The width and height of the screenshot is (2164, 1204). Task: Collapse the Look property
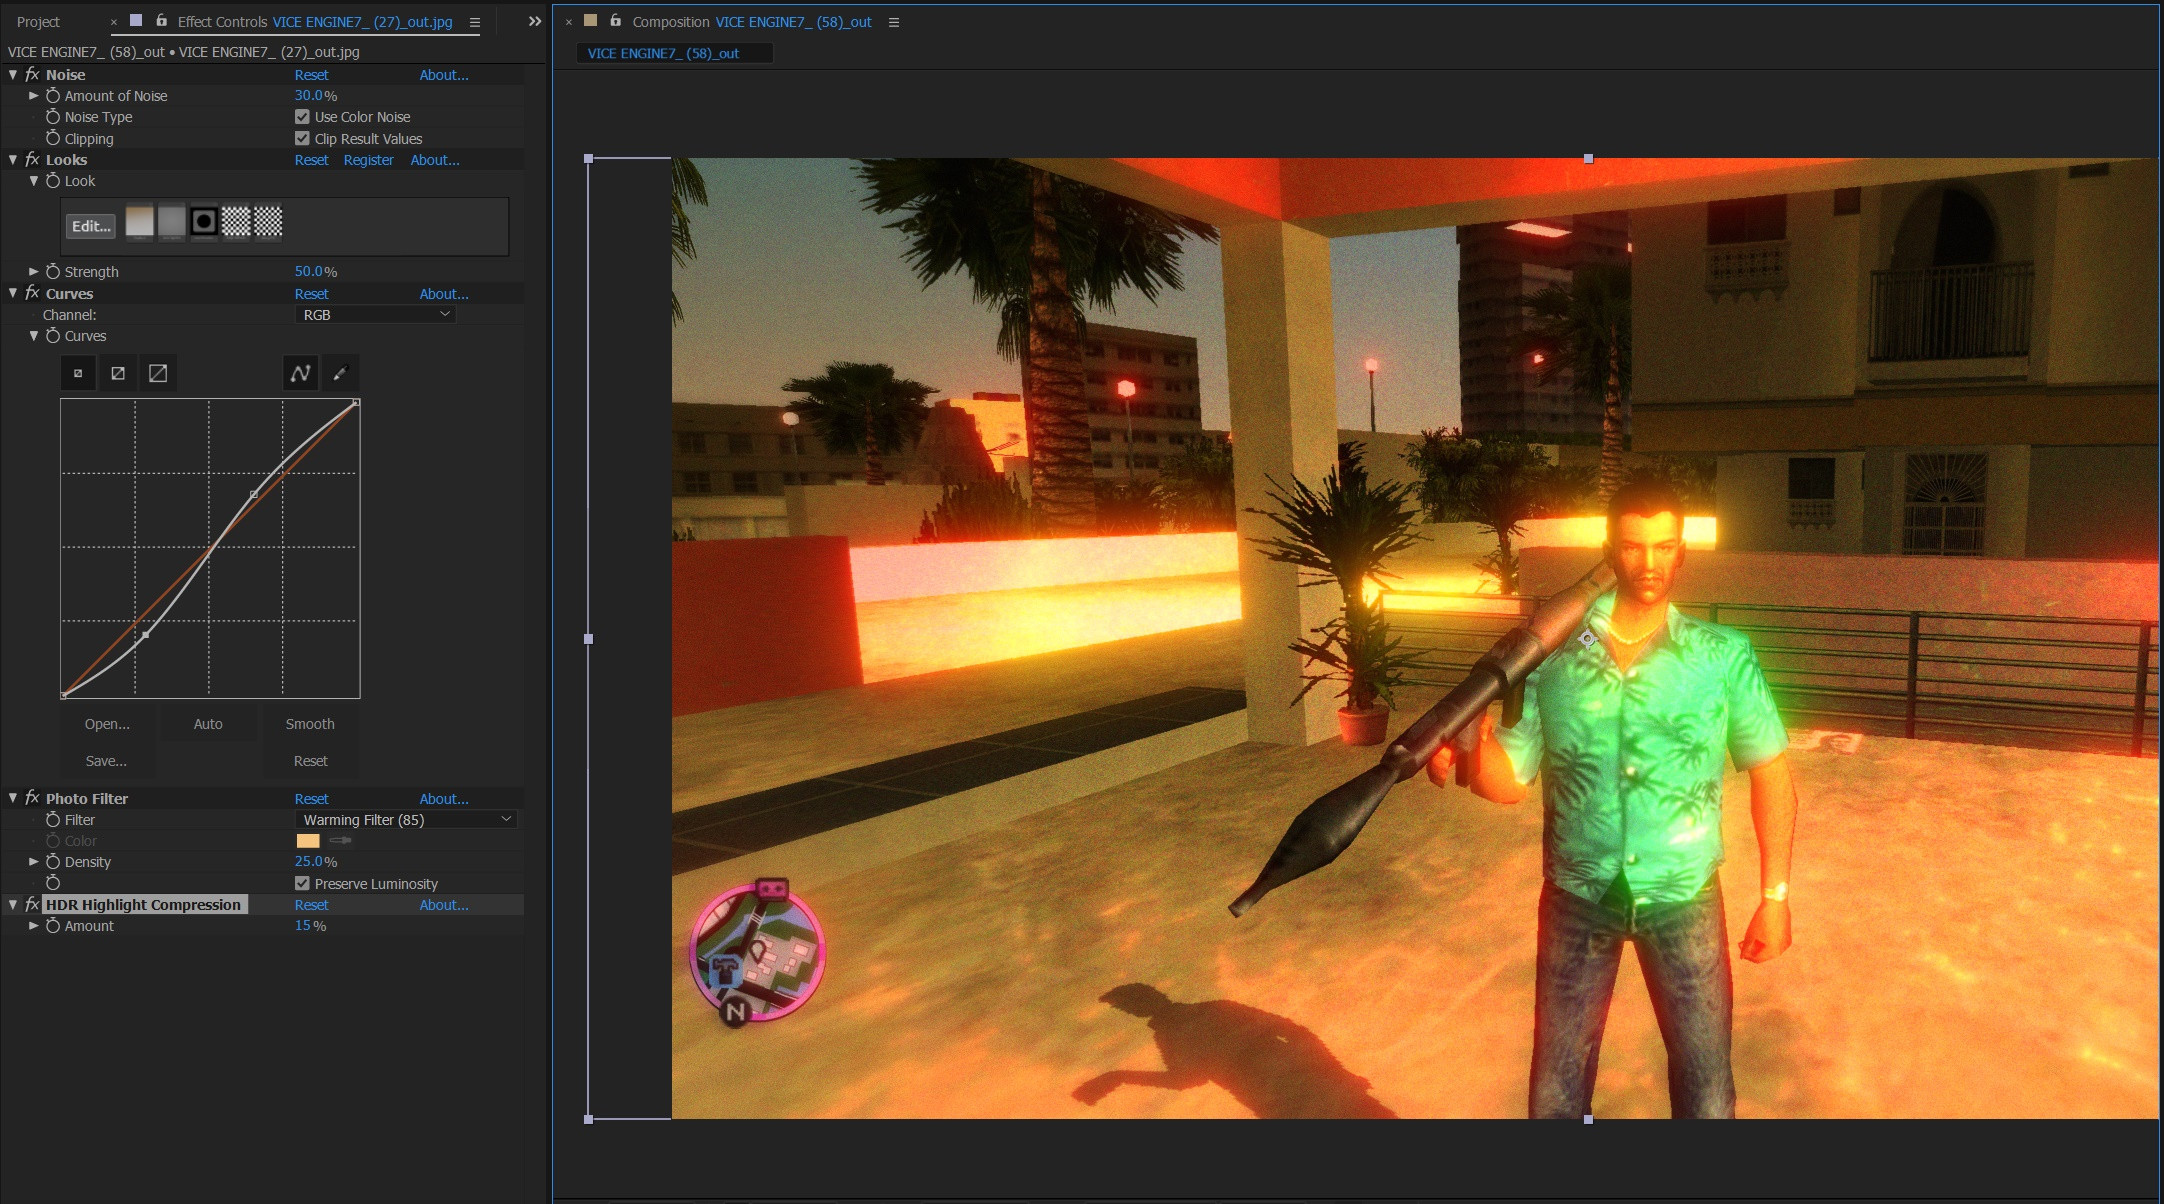(x=33, y=181)
